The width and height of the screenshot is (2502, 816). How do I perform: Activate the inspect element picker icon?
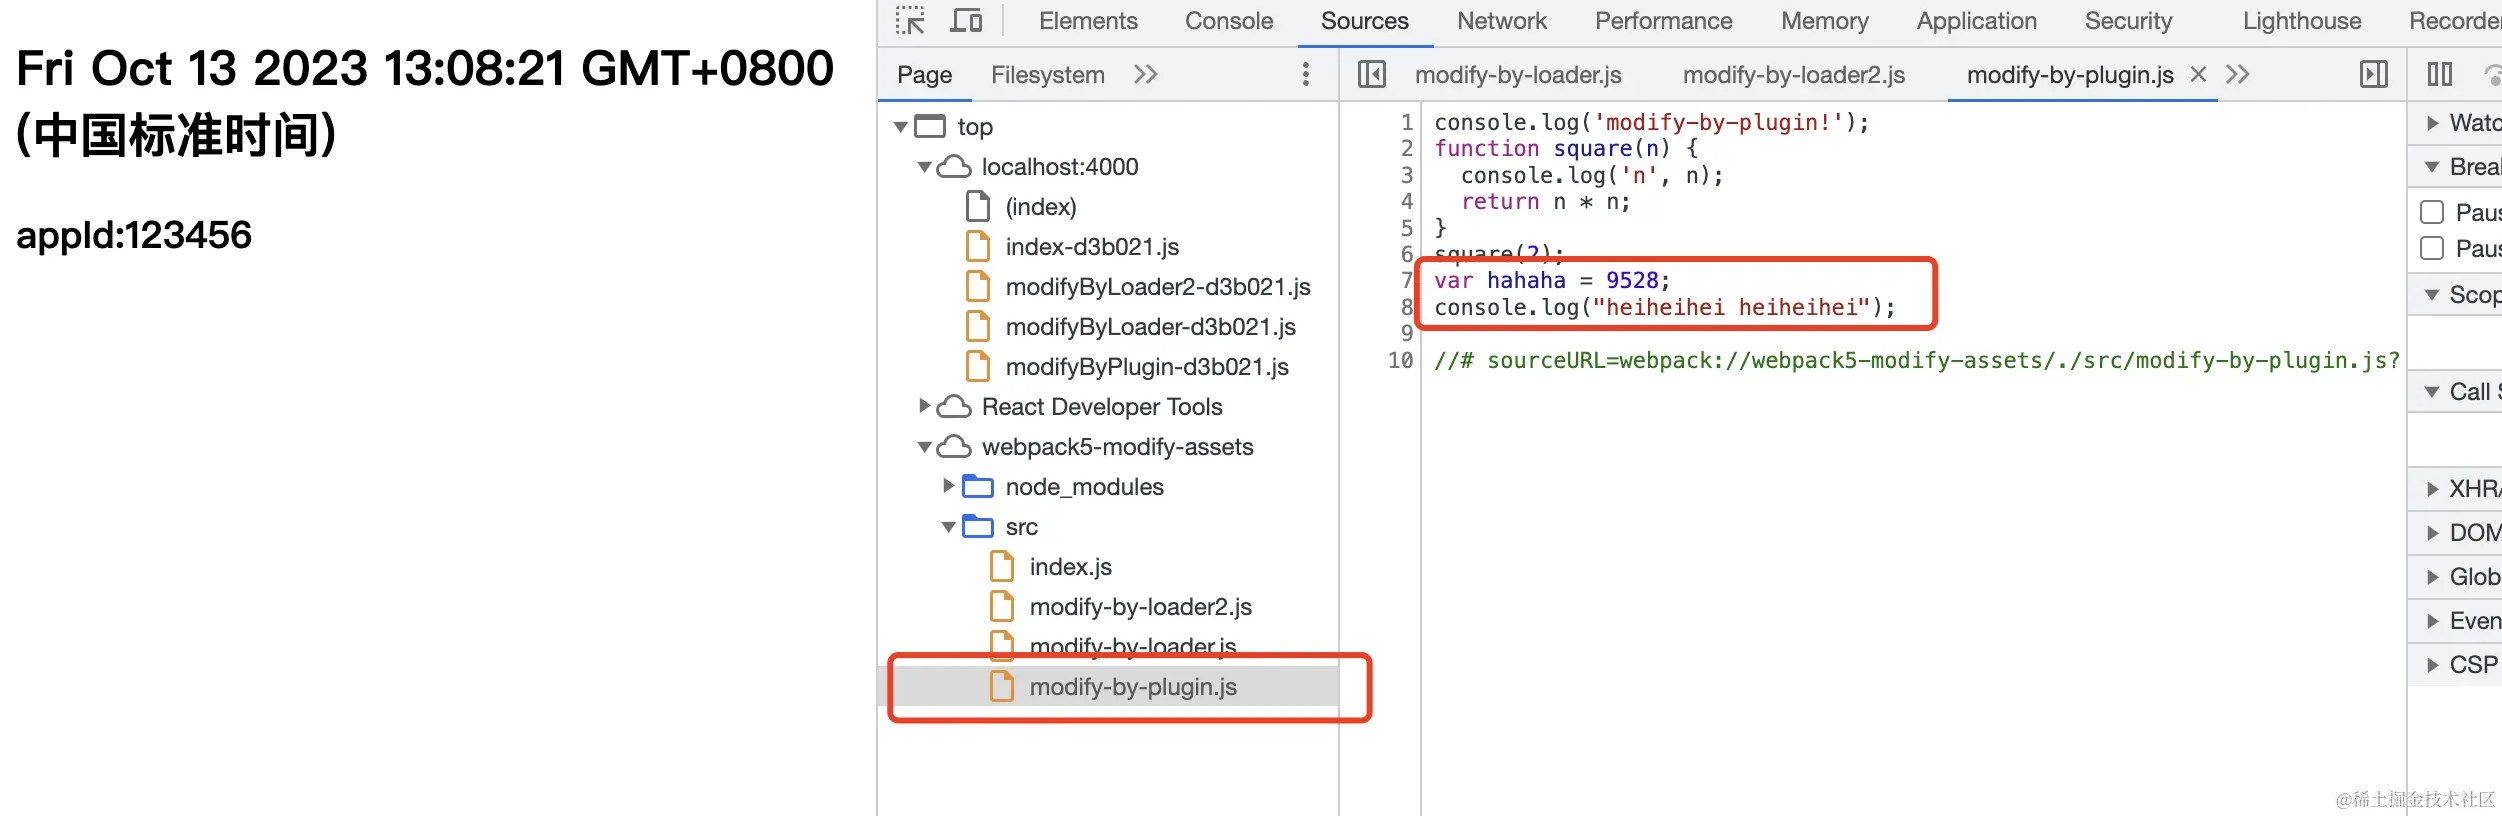click(910, 21)
